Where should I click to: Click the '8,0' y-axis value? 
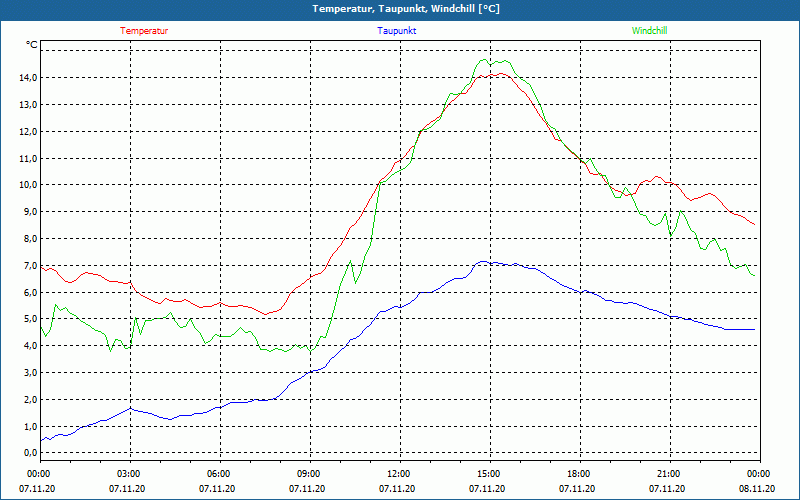tap(30, 239)
